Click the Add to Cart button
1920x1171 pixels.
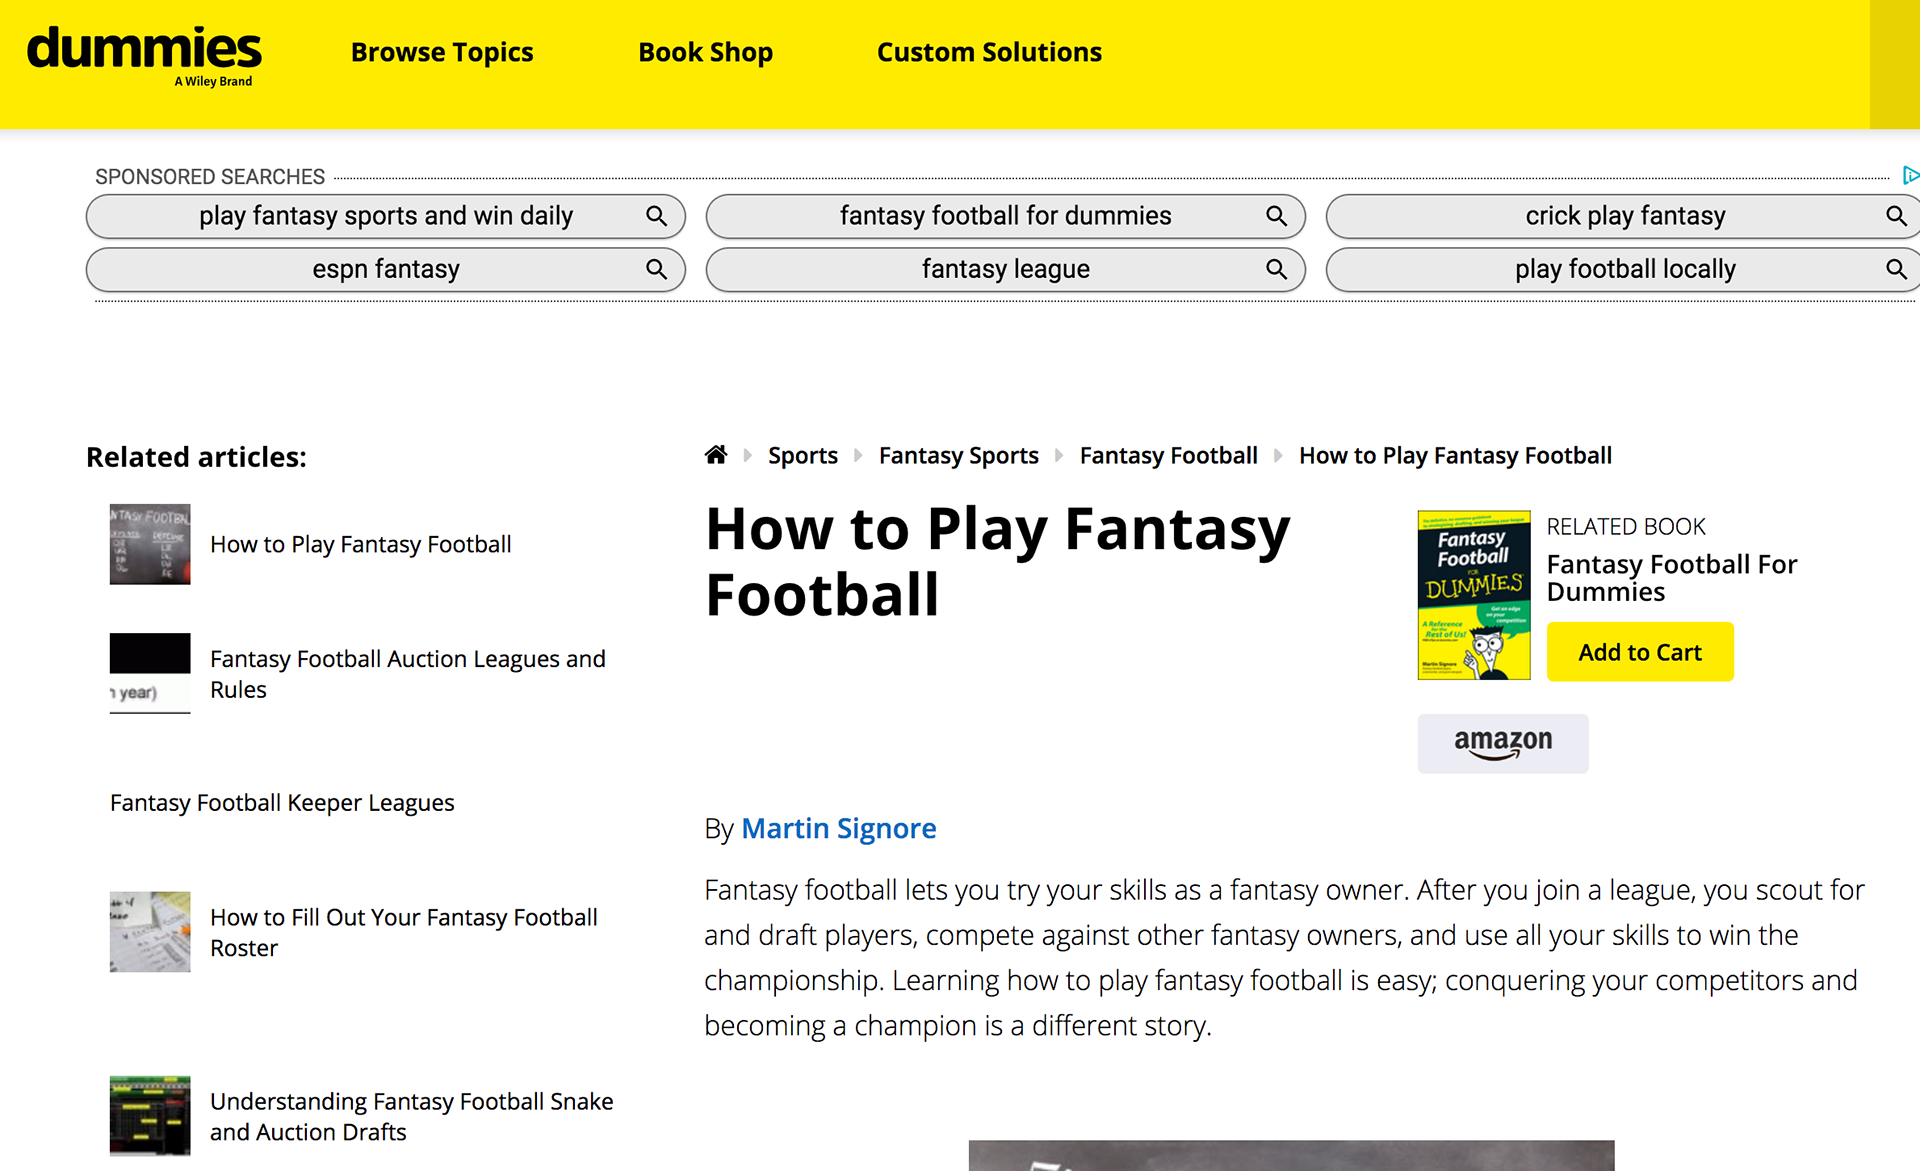click(1640, 652)
